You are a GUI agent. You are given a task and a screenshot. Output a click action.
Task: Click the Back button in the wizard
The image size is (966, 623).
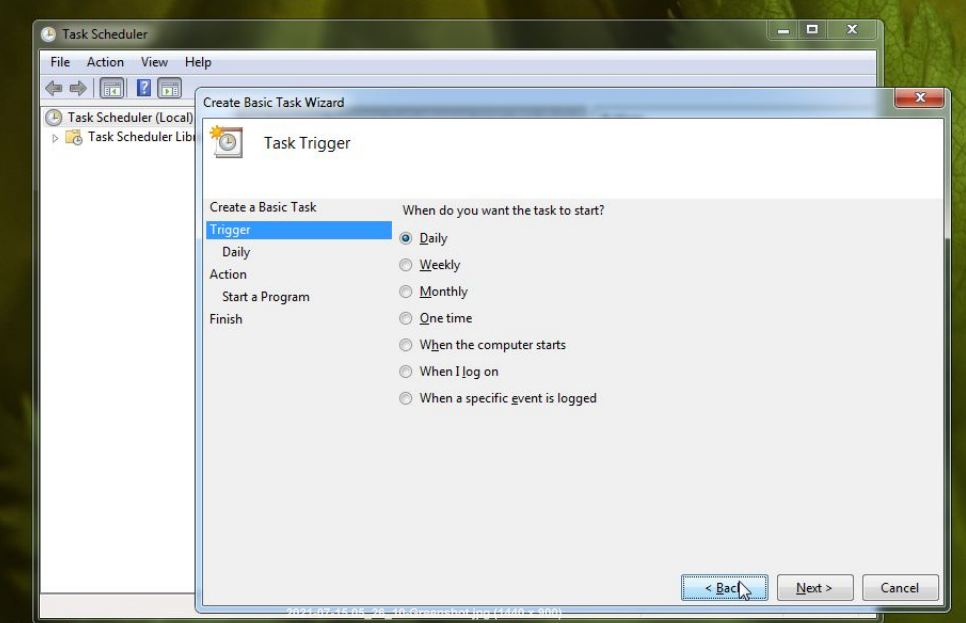click(724, 588)
